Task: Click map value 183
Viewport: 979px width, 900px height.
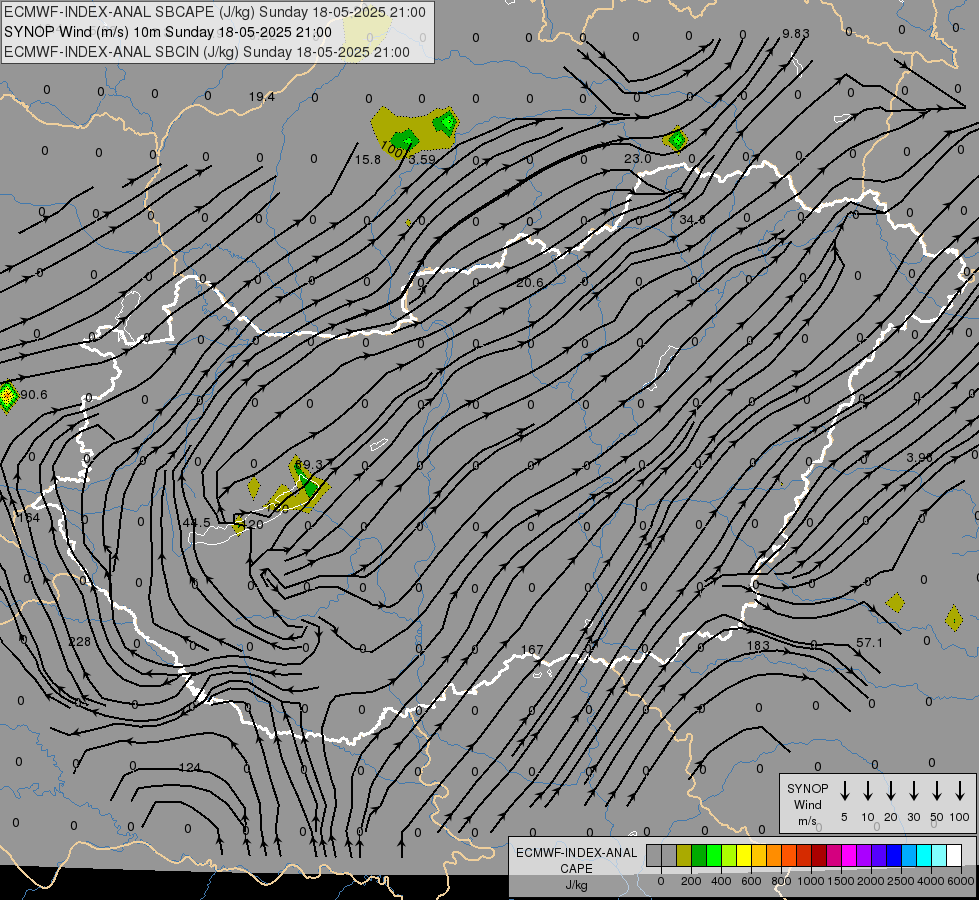Action: coord(758,645)
